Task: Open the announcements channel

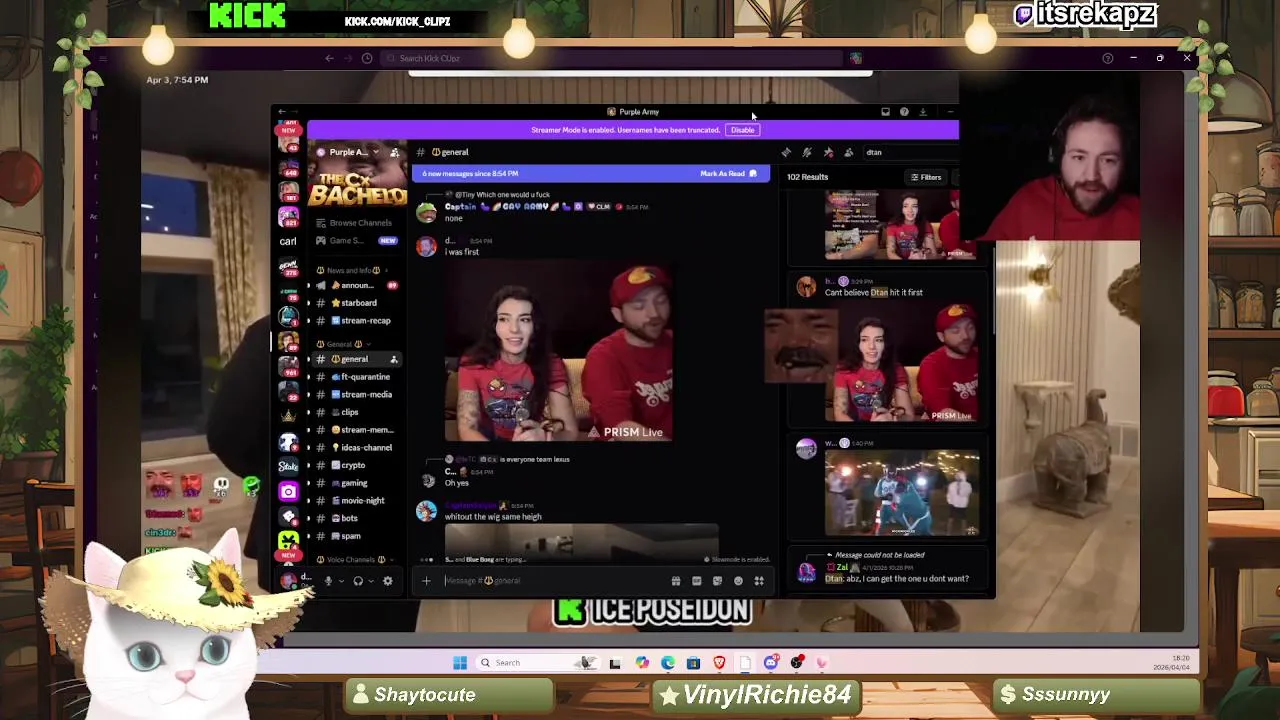Action: pyautogui.click(x=355, y=286)
